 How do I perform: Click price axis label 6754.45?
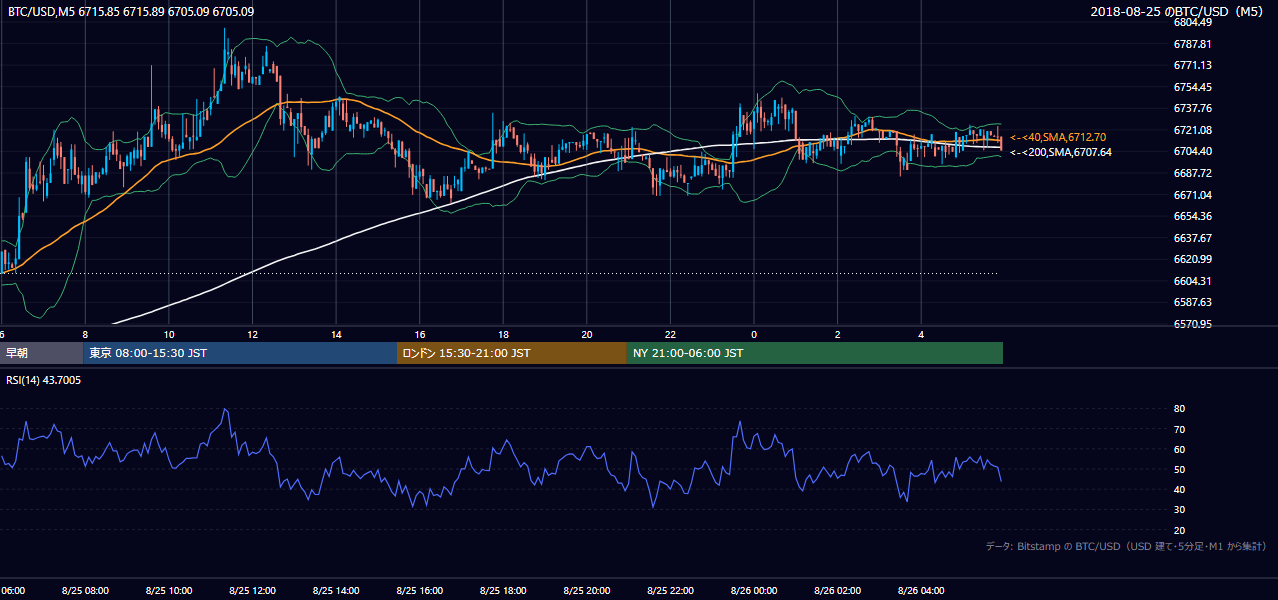[1193, 87]
